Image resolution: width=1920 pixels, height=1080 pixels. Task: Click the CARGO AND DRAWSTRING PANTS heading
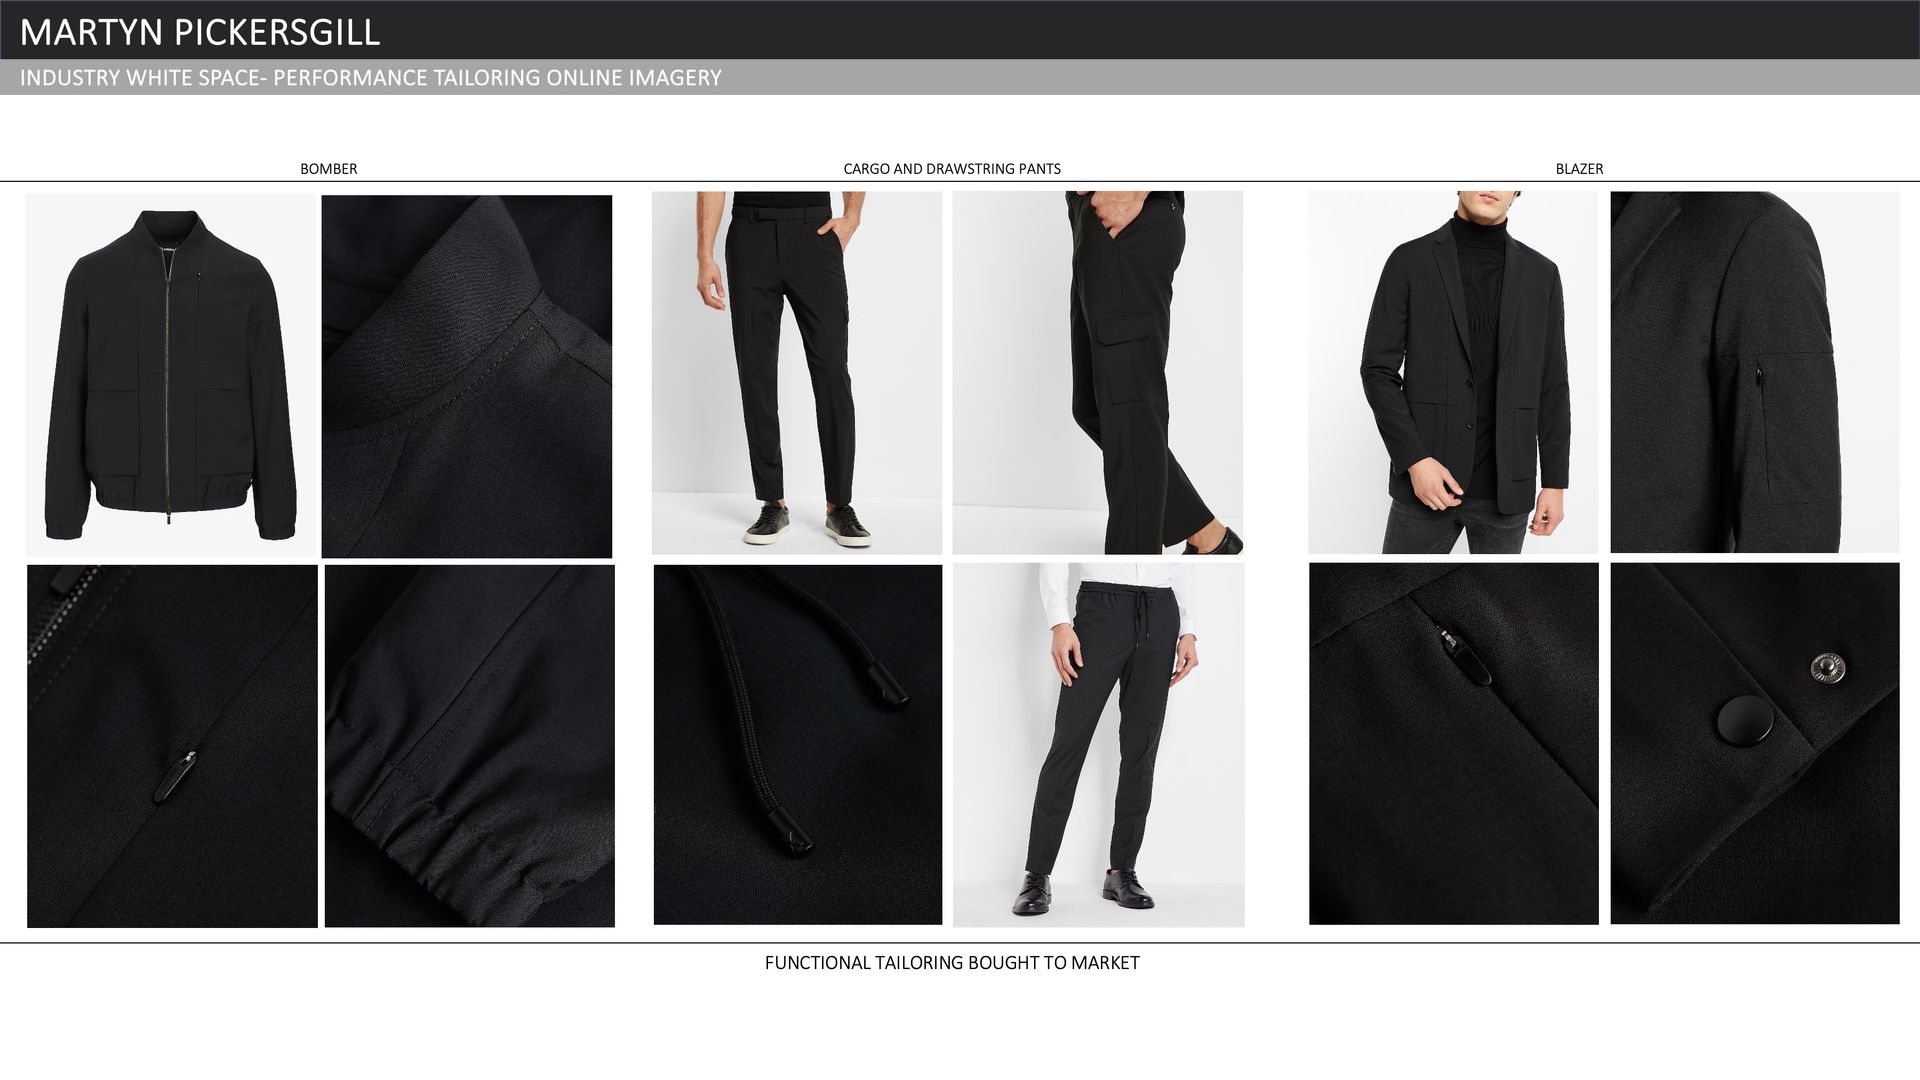coord(951,169)
